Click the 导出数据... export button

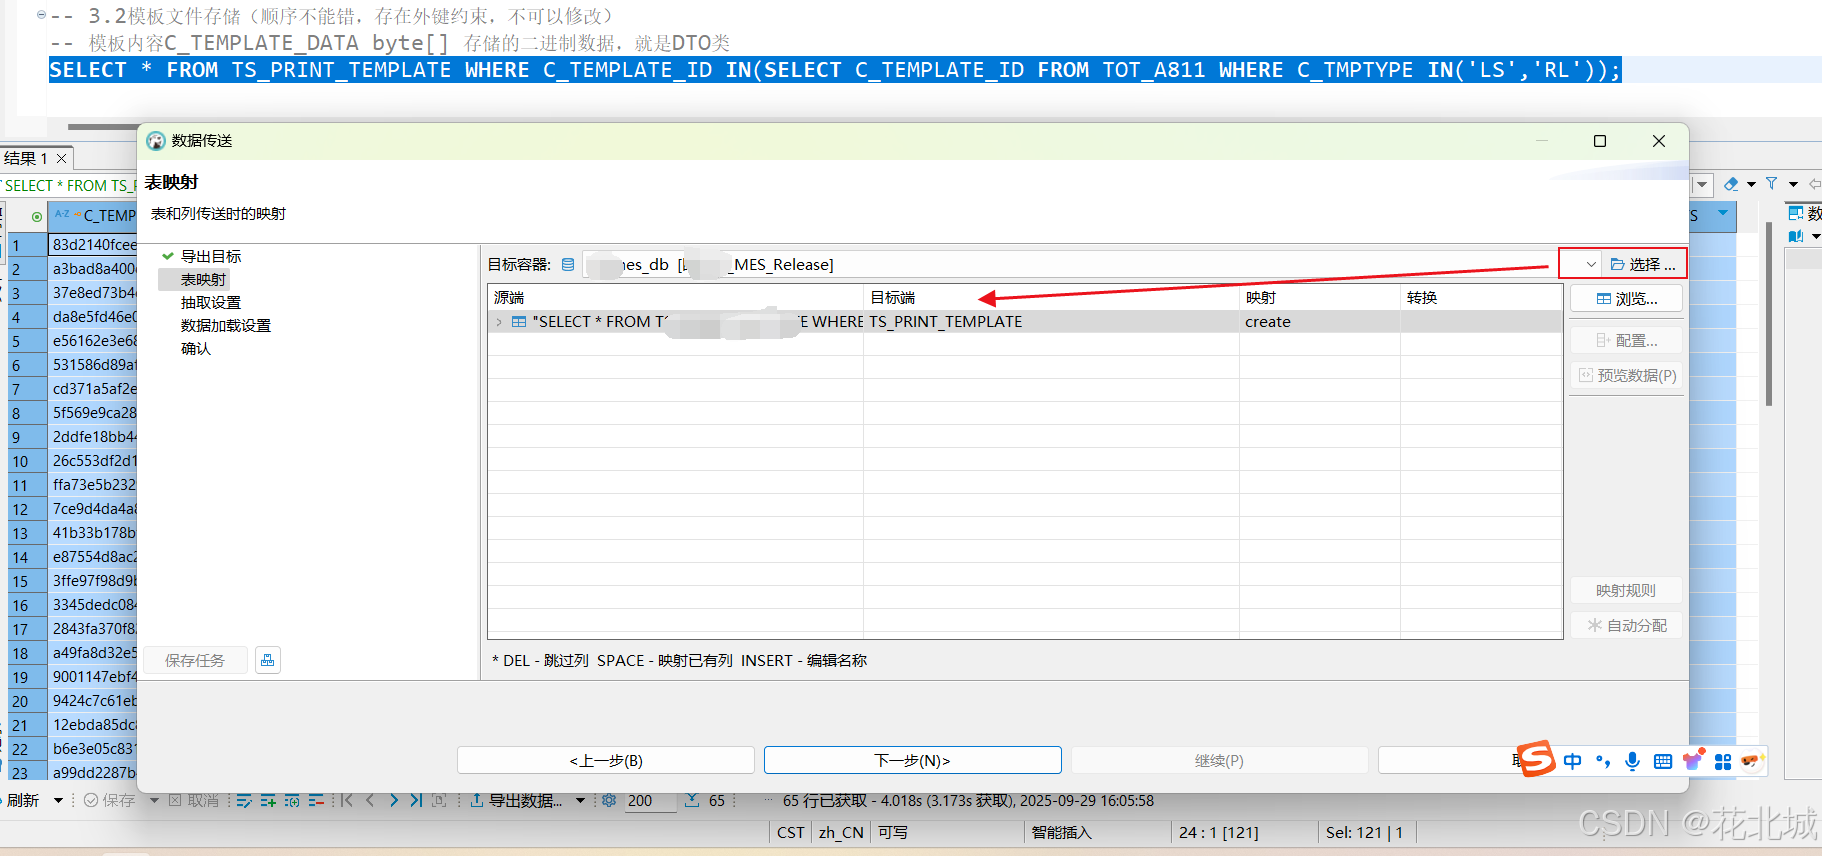tap(516, 800)
